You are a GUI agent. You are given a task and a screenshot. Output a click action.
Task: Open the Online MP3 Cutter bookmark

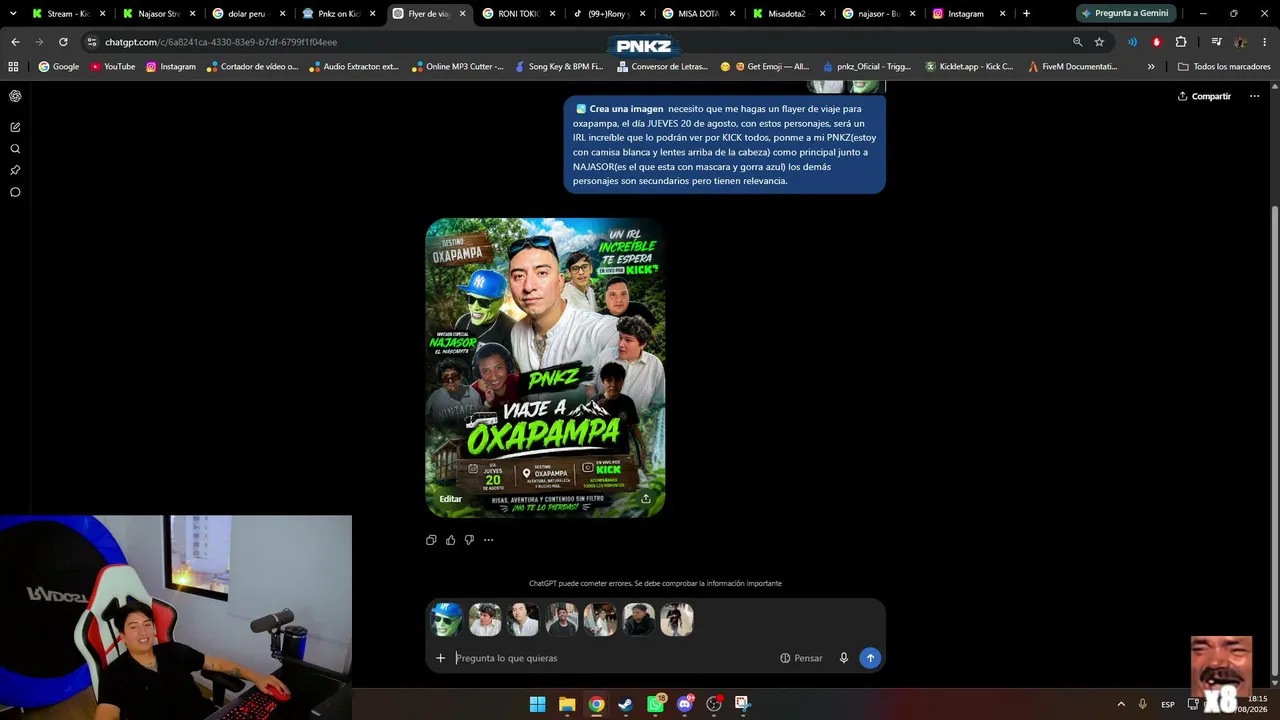(457, 67)
